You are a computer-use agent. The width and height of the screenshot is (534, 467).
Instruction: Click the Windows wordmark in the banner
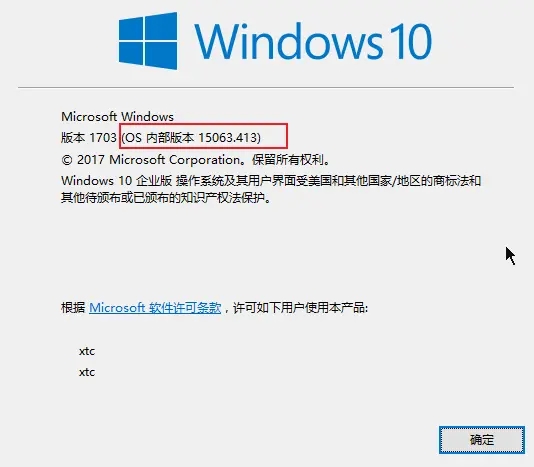288,41
